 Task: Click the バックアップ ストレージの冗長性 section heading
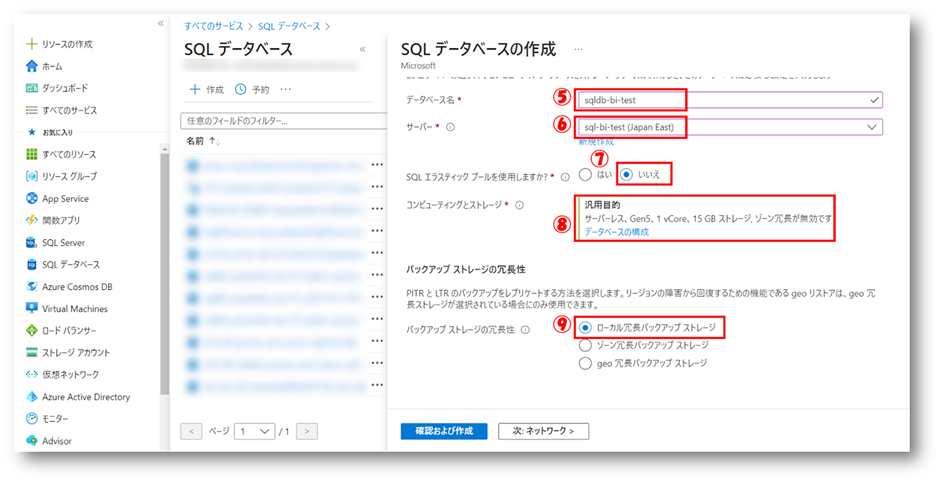coord(466,269)
